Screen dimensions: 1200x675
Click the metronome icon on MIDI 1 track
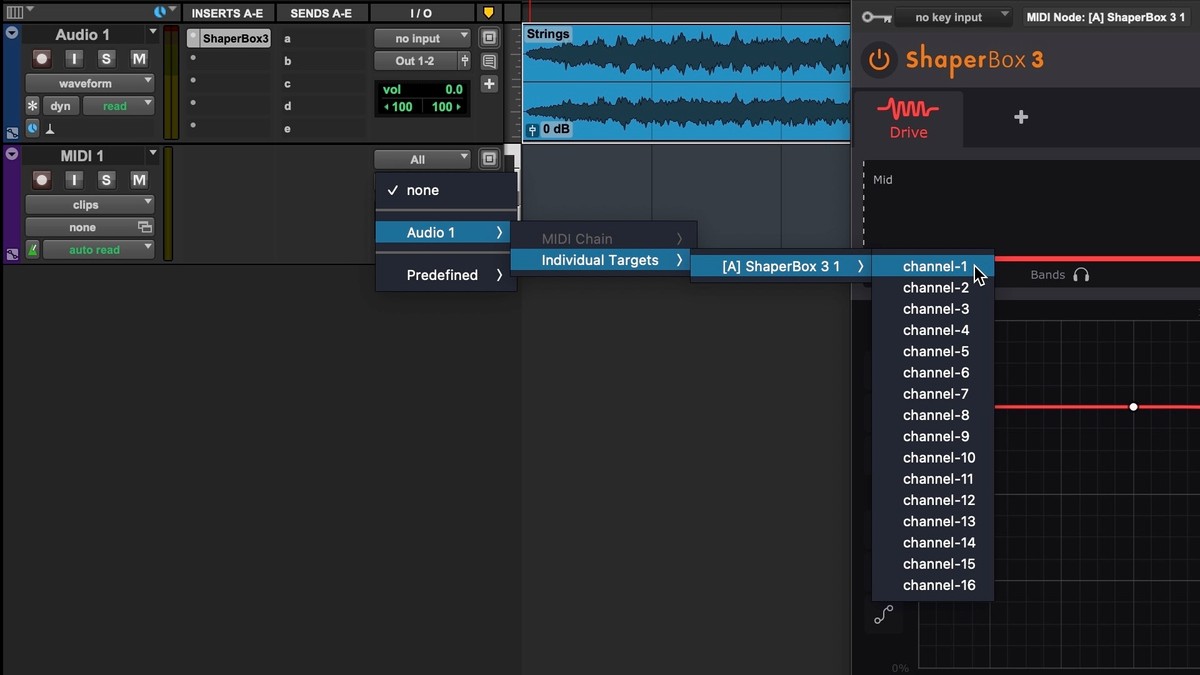[x=33, y=250]
